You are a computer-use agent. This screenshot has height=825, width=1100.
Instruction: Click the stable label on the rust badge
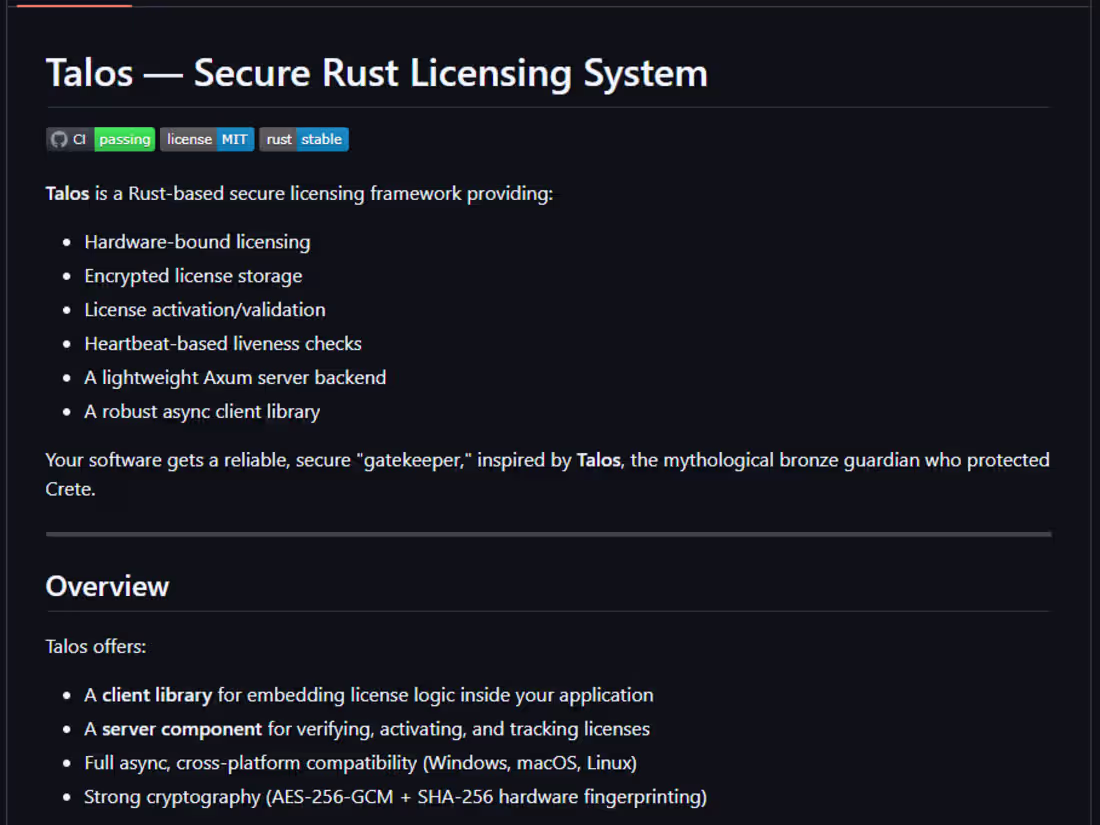[x=322, y=139]
